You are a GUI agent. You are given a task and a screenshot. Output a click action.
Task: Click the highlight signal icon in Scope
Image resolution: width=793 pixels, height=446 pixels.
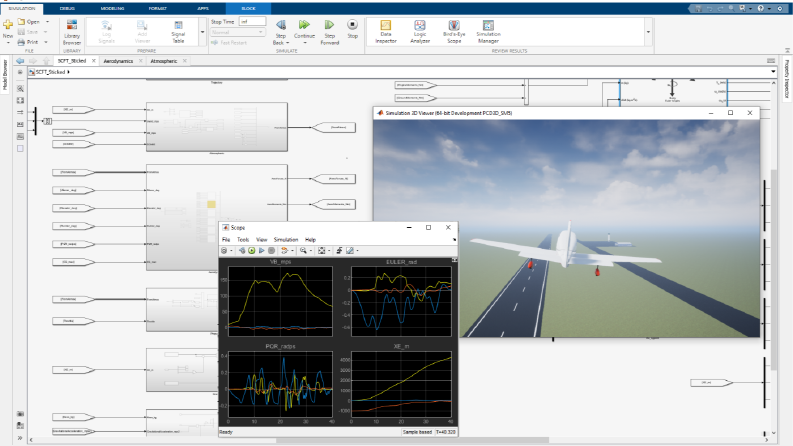285,250
